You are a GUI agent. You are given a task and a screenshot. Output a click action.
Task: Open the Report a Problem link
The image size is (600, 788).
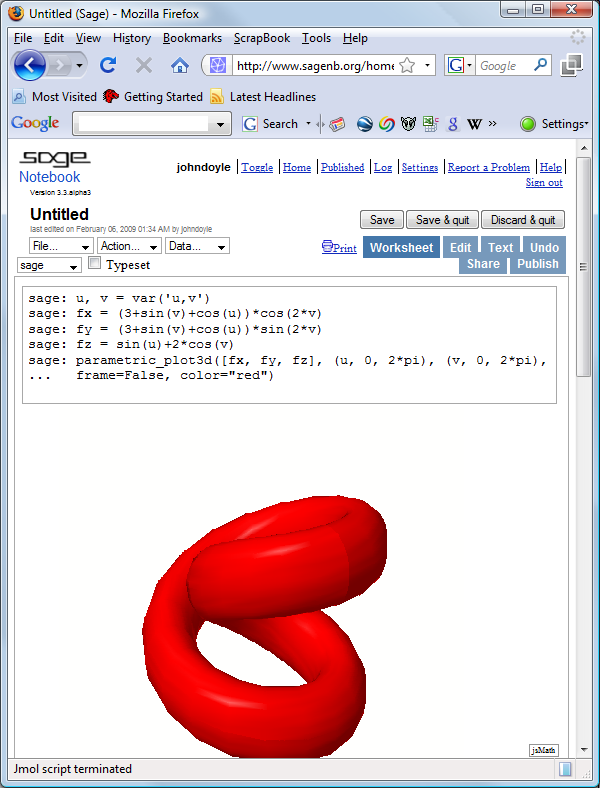(x=488, y=167)
